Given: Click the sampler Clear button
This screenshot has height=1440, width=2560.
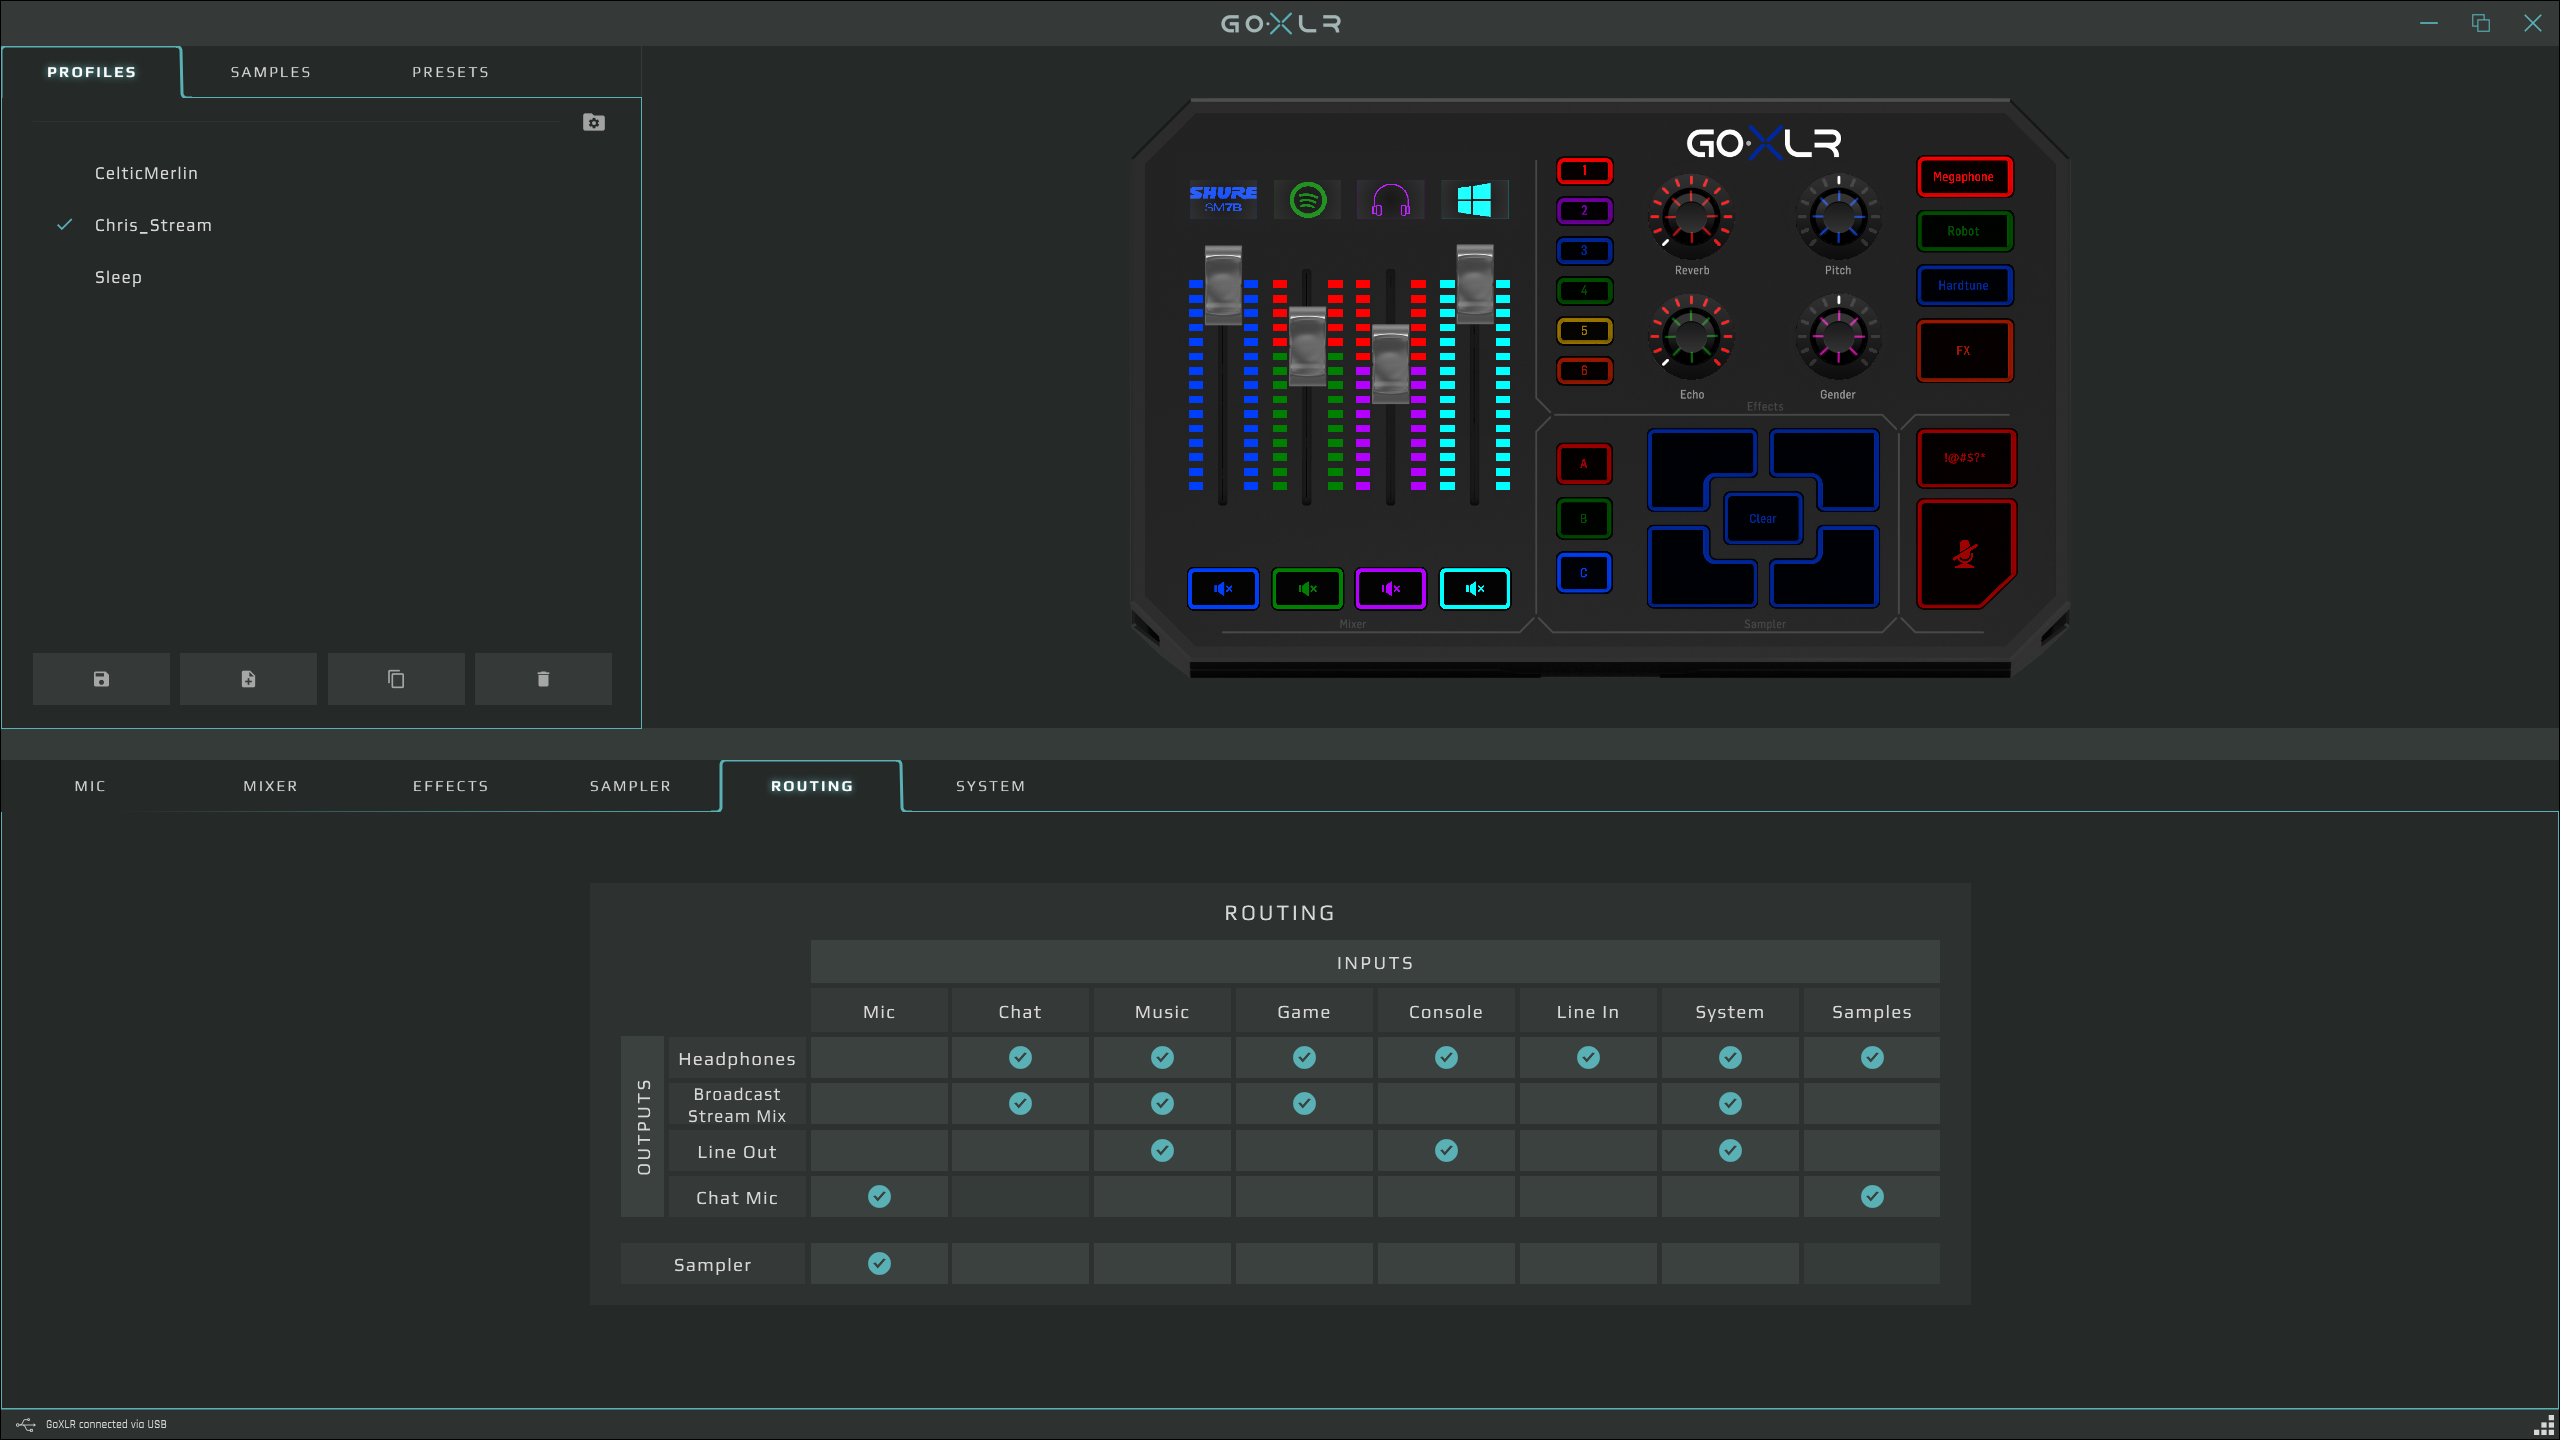Looking at the screenshot, I should tap(1762, 518).
